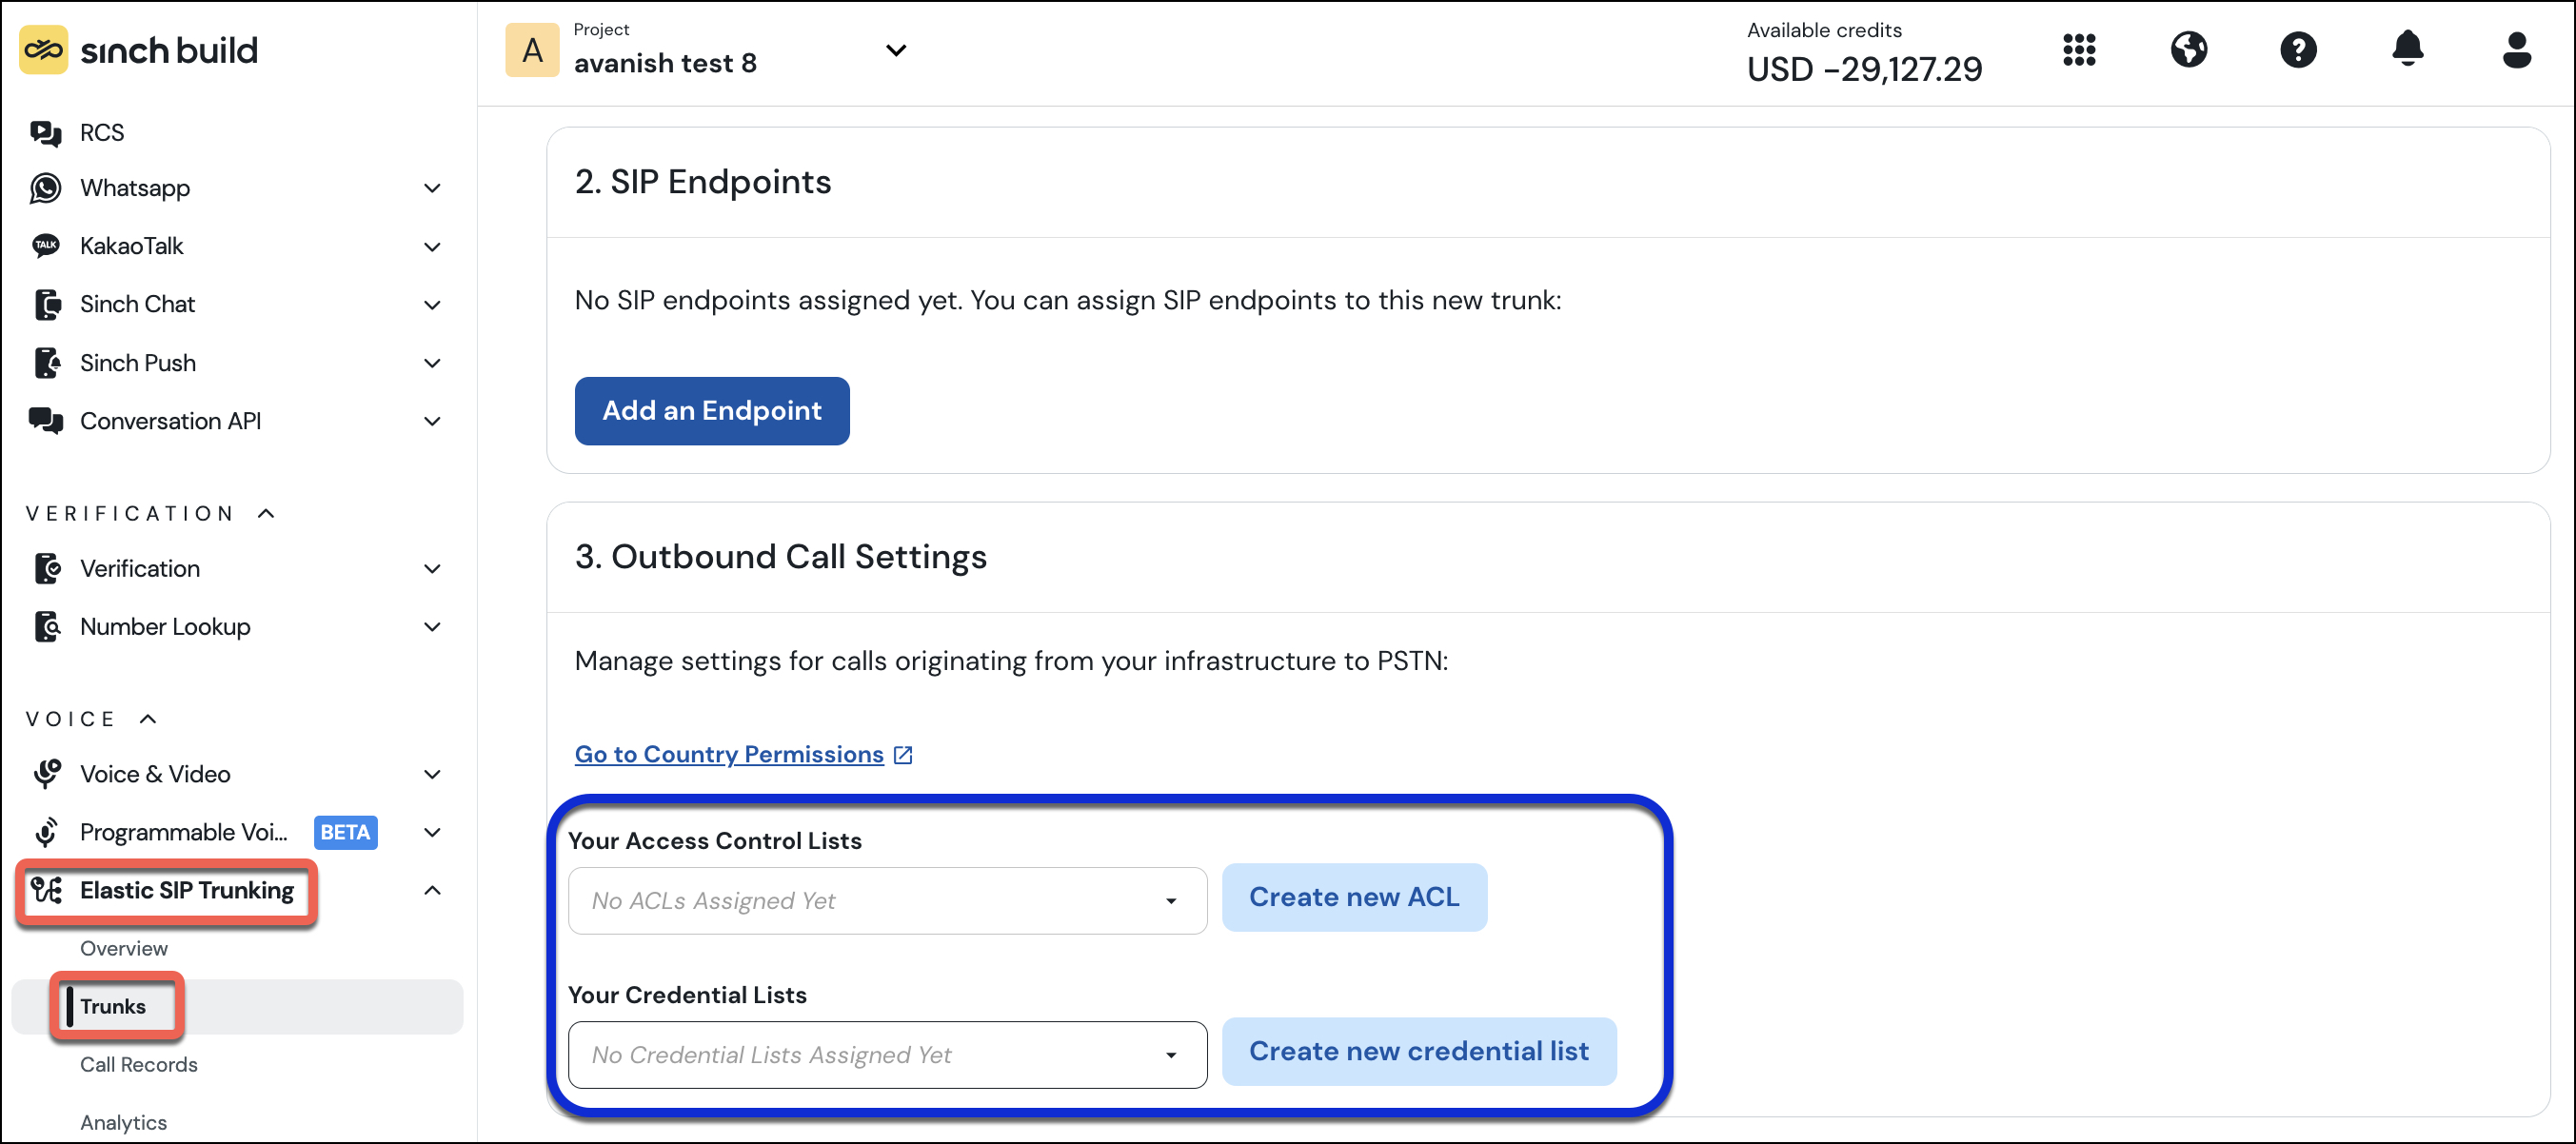Image resolution: width=2576 pixels, height=1144 pixels.
Task: Open RCS in the sidebar
Action: pos(102,133)
